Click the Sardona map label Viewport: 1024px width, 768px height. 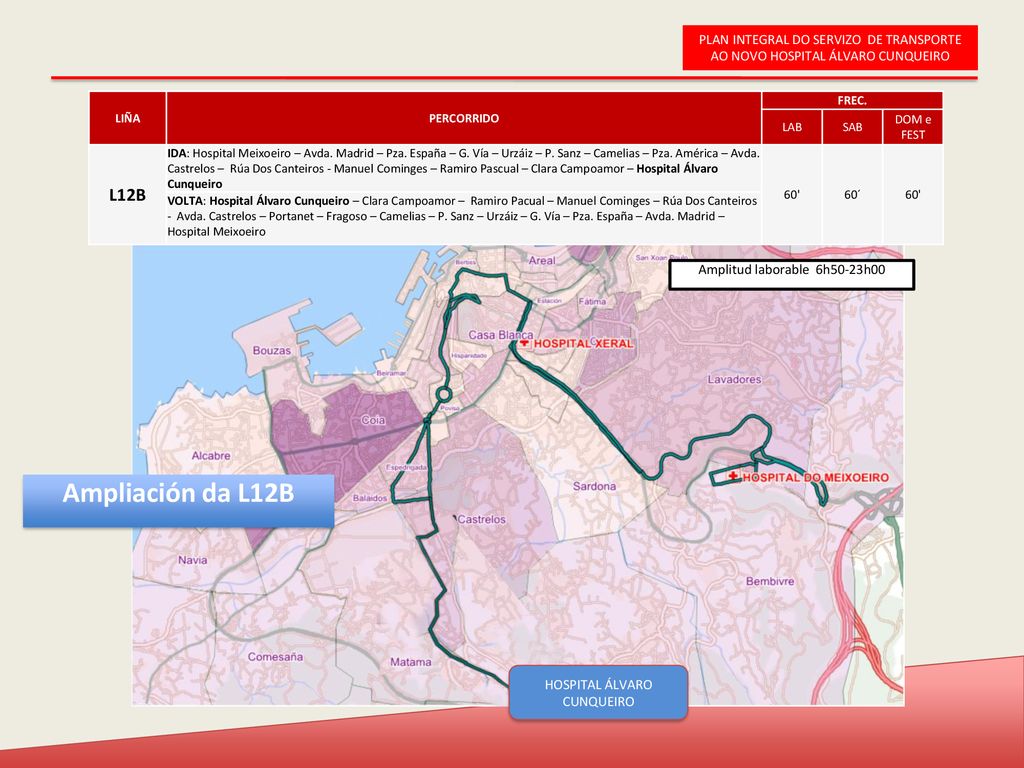[594, 487]
